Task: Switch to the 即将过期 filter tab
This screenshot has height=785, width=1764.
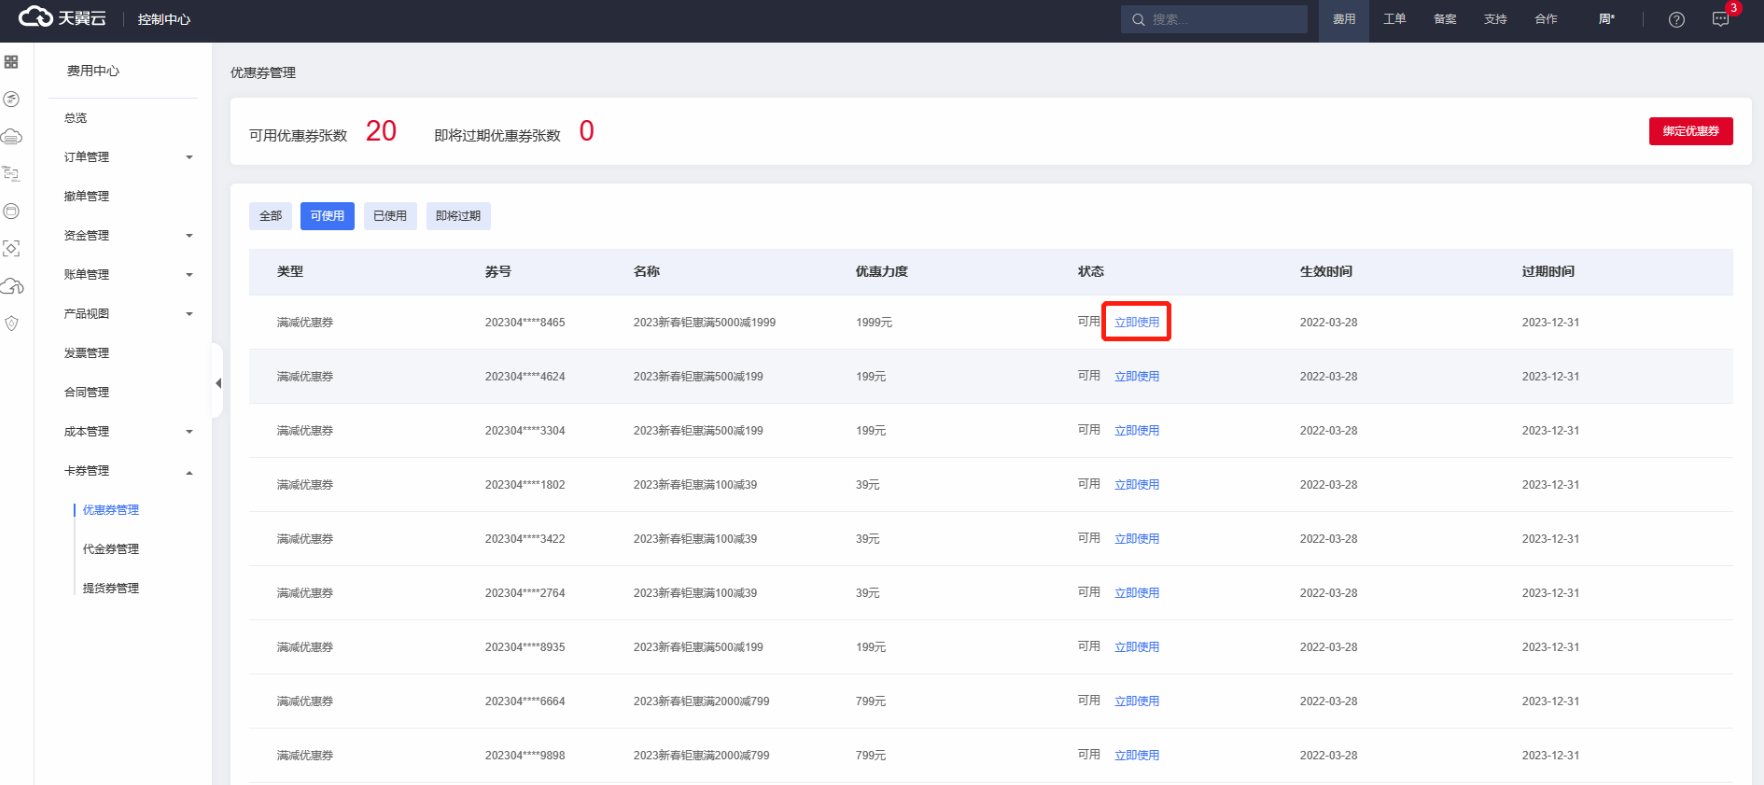Action: pyautogui.click(x=458, y=216)
